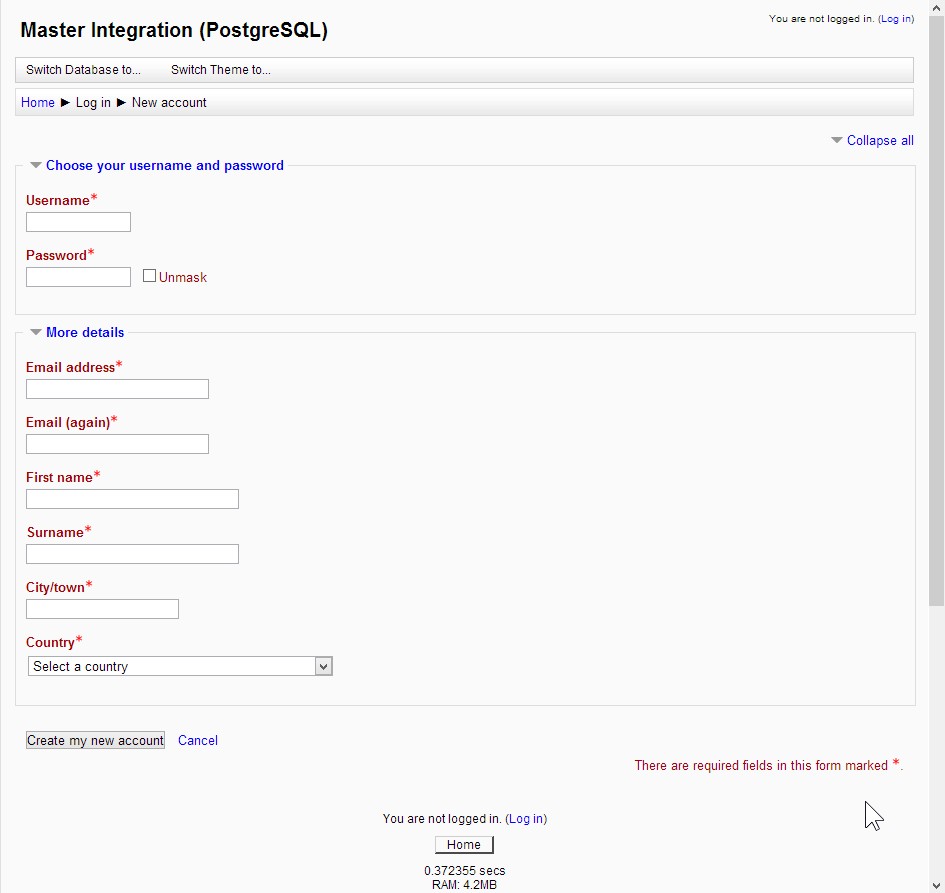Collapse the More details section
The image size is (945, 893).
tap(85, 333)
